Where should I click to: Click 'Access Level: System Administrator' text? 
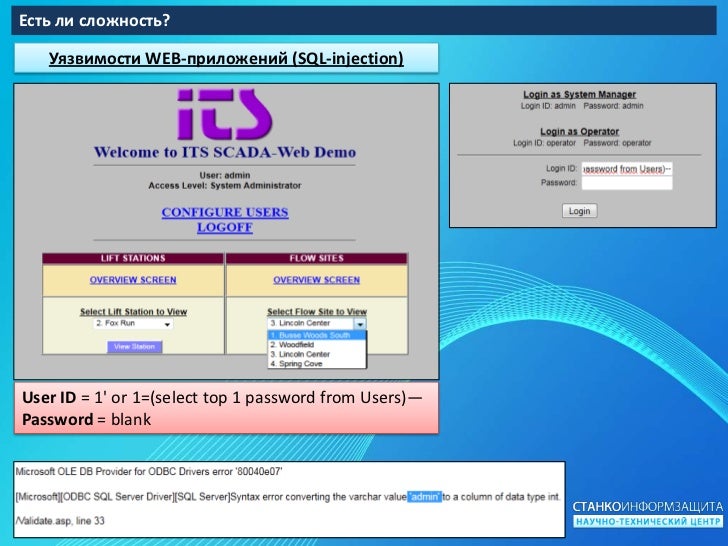point(225,186)
